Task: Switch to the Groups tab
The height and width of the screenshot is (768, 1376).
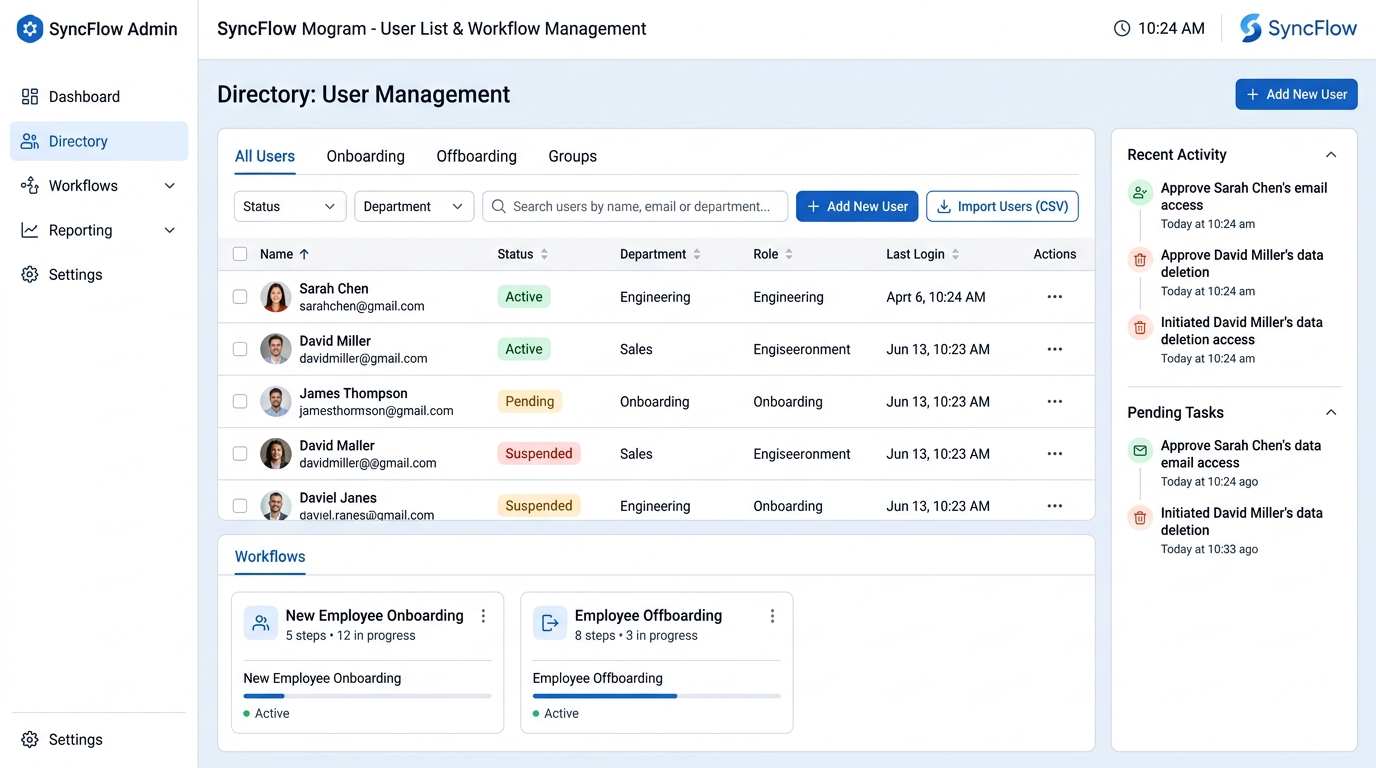Action: (572, 156)
